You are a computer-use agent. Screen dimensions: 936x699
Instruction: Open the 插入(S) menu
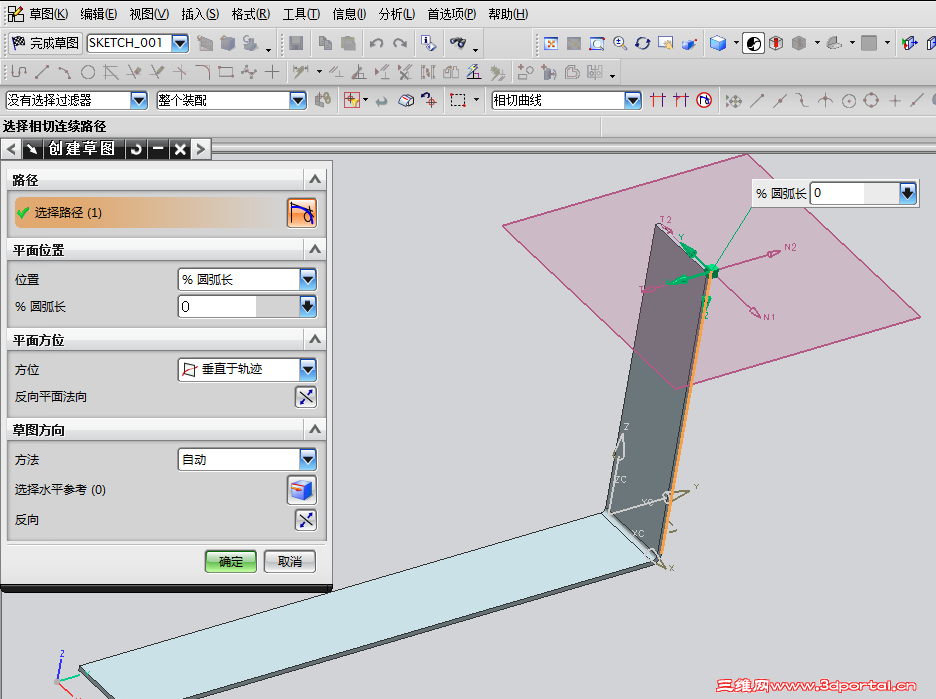coord(200,14)
